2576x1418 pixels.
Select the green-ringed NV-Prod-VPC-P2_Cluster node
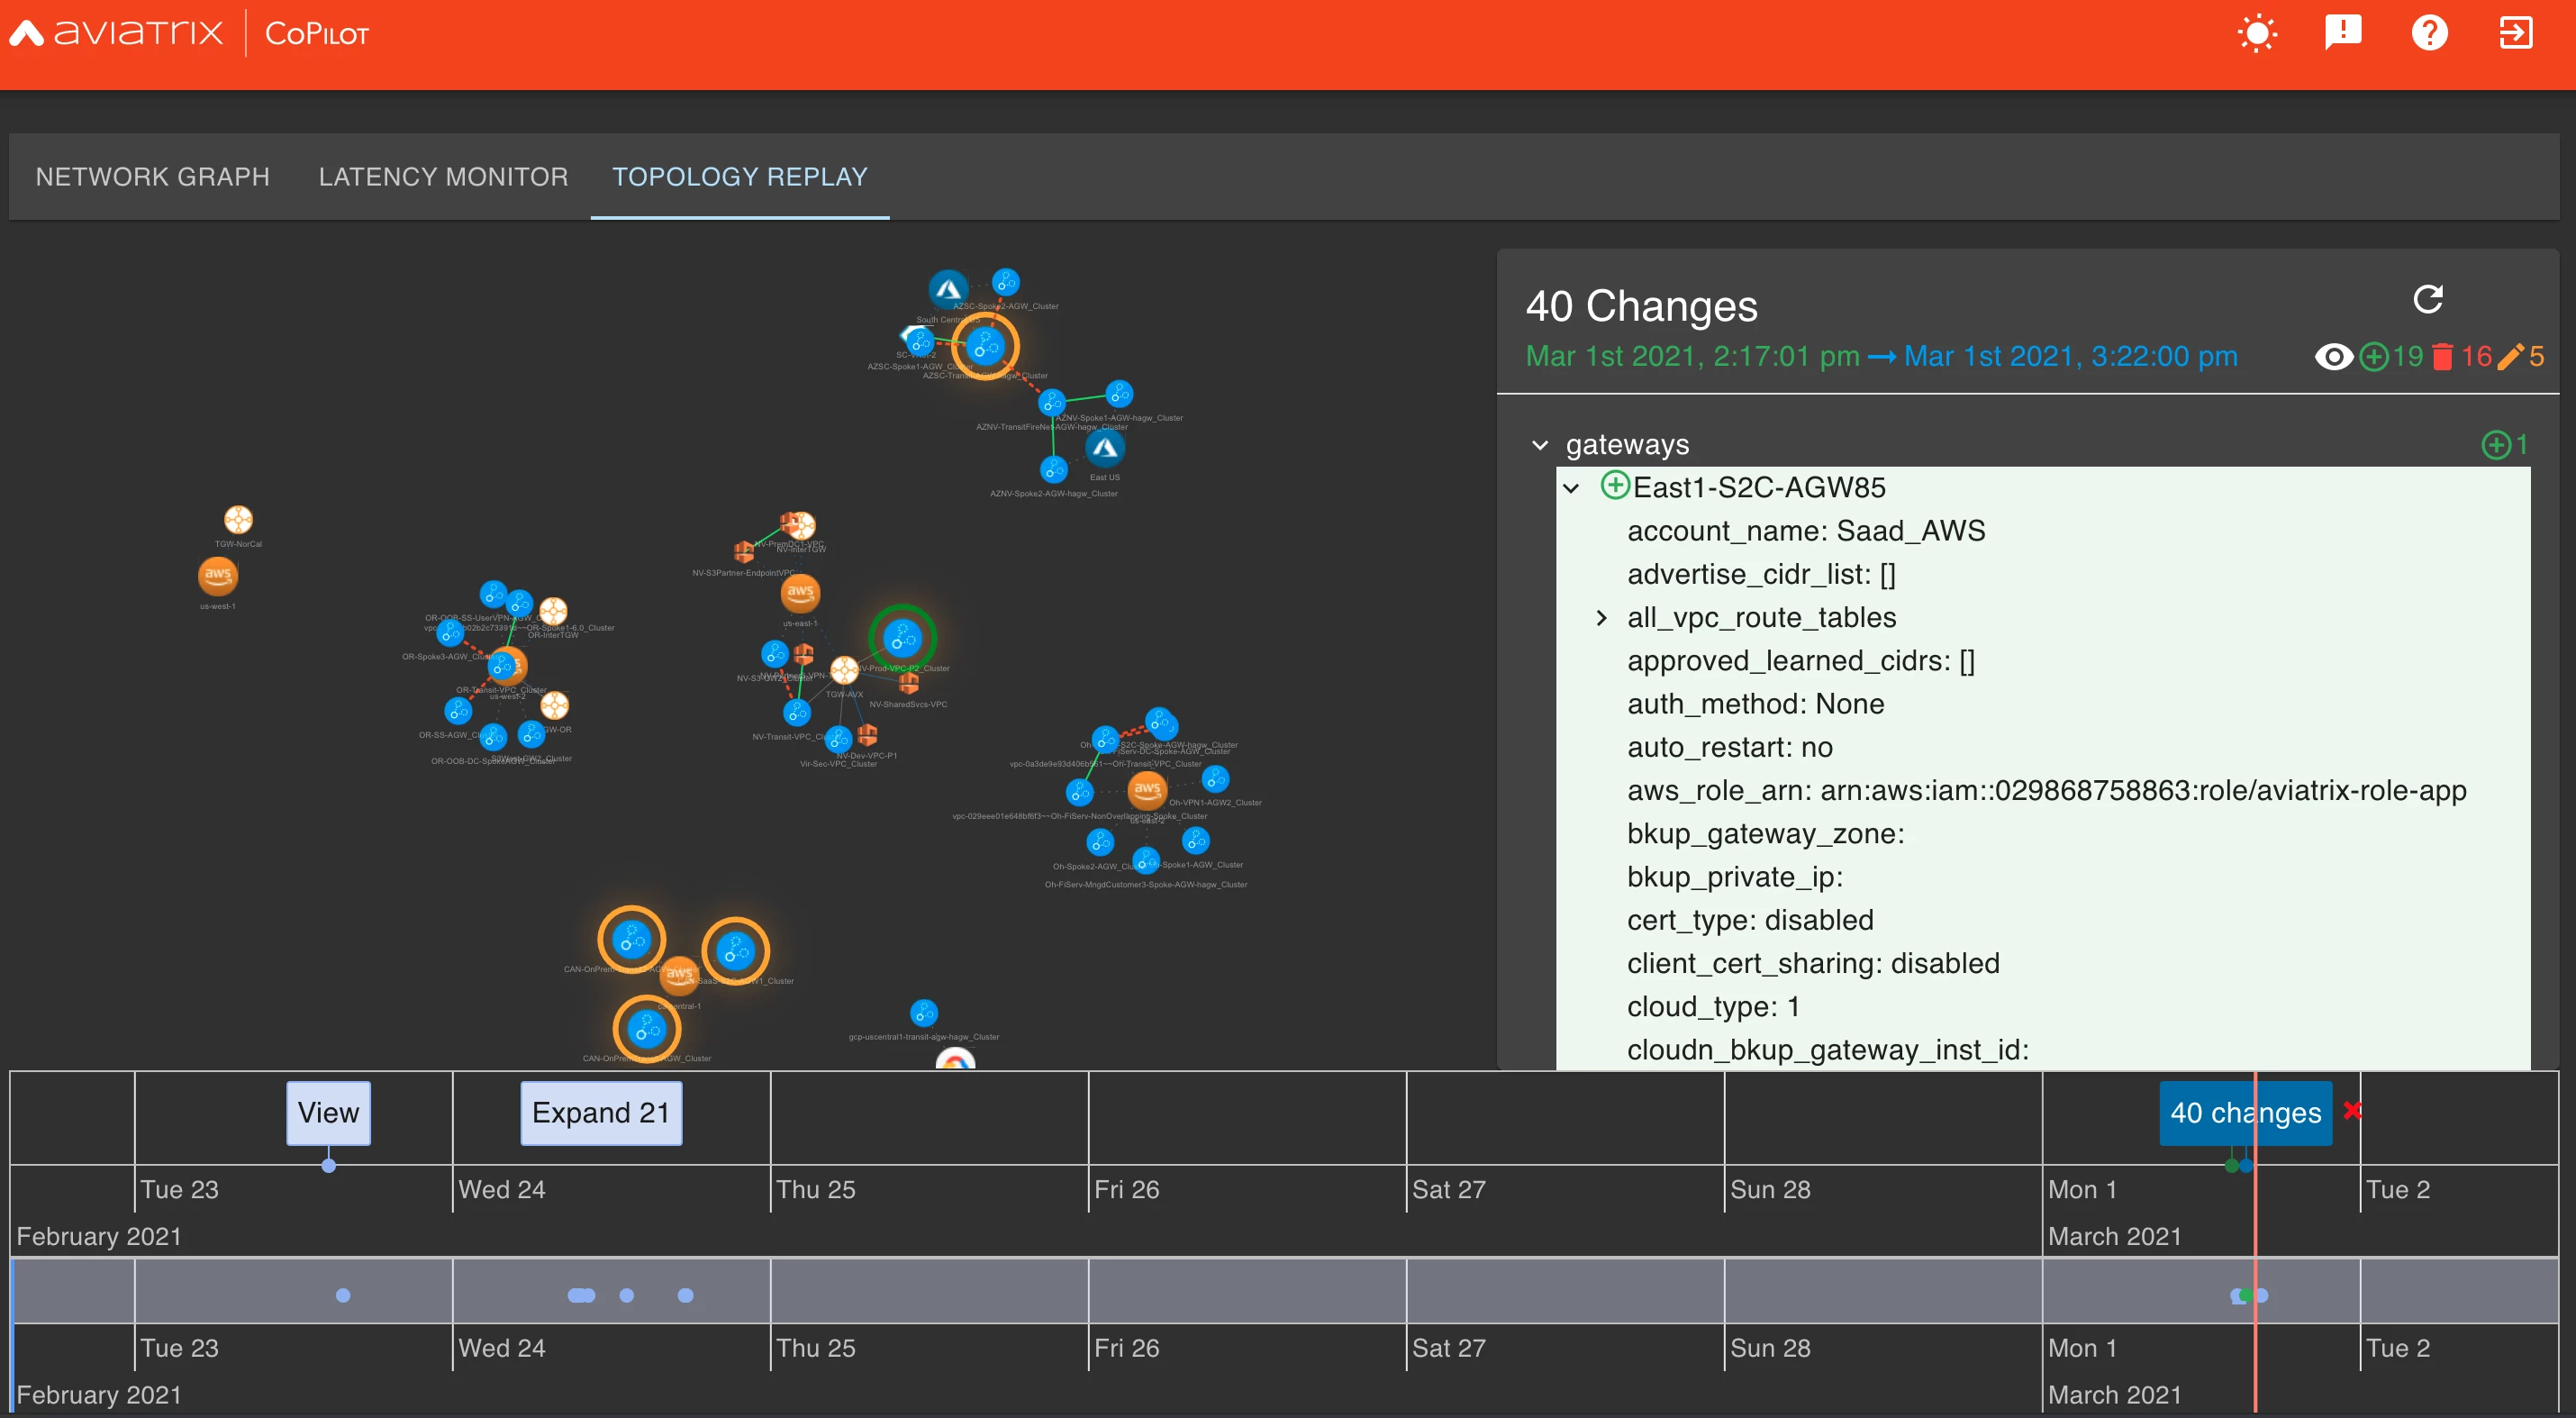[x=902, y=637]
